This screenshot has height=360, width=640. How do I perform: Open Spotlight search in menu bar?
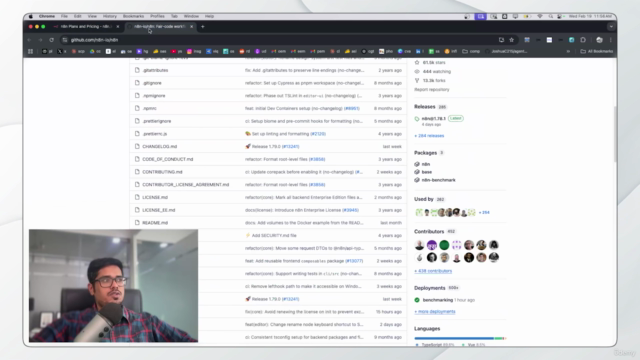tap(550, 16)
